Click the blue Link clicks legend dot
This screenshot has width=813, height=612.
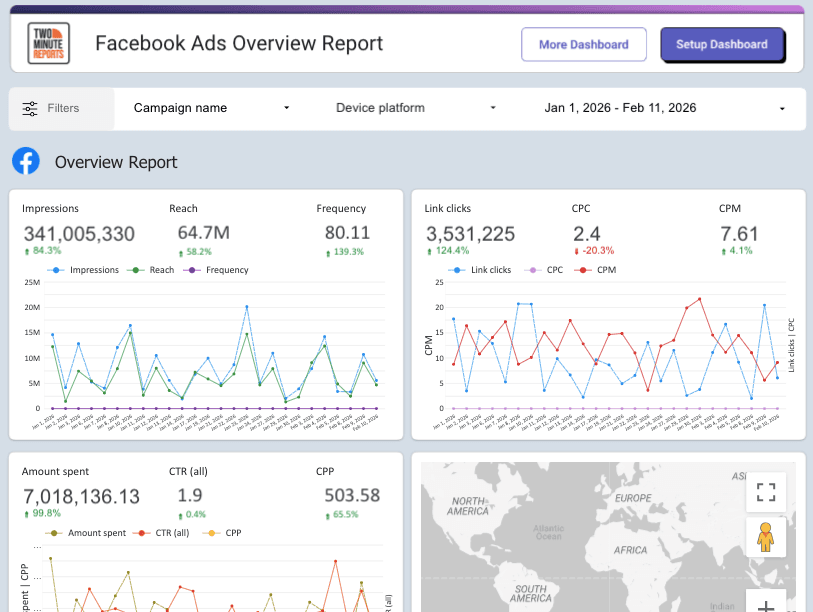[456, 268]
